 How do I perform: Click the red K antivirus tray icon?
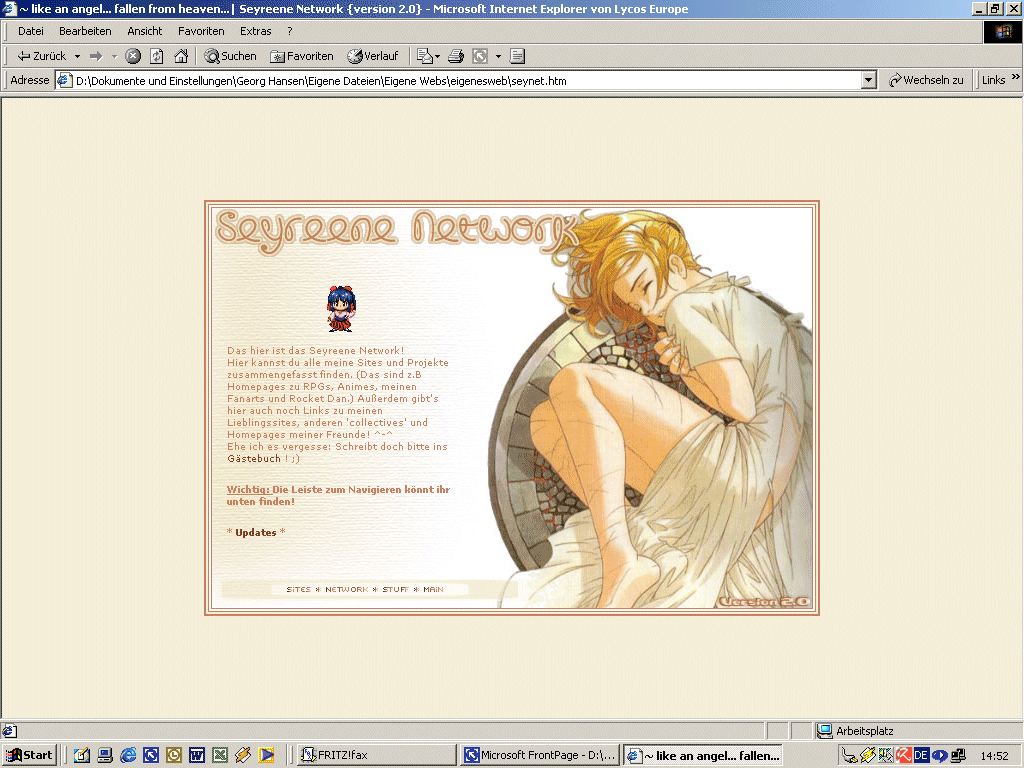click(x=904, y=756)
